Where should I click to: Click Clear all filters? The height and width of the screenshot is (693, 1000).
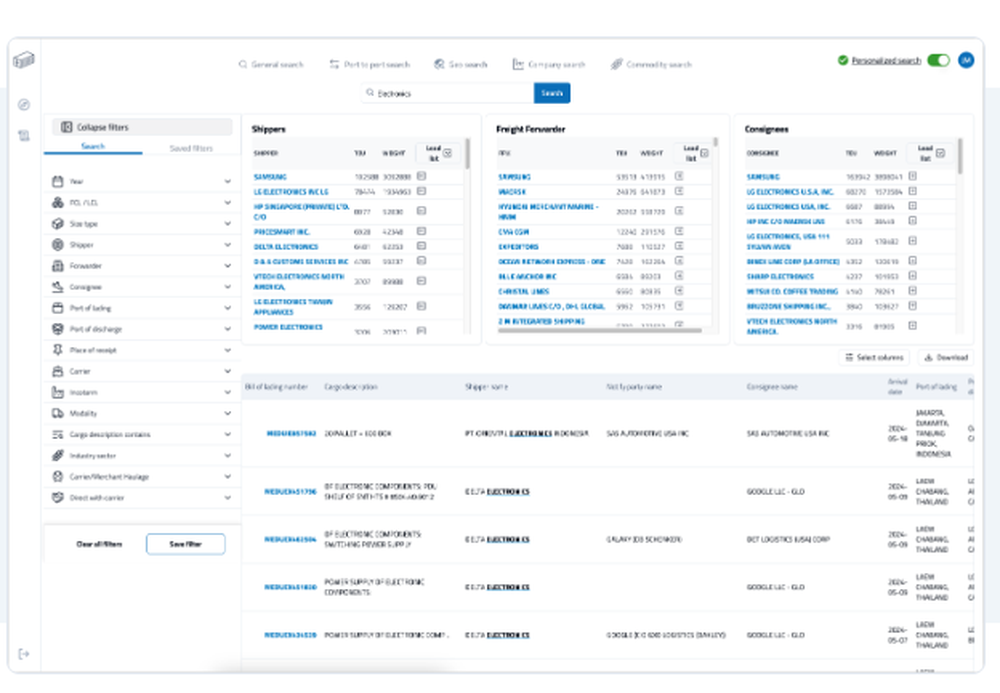[99, 544]
